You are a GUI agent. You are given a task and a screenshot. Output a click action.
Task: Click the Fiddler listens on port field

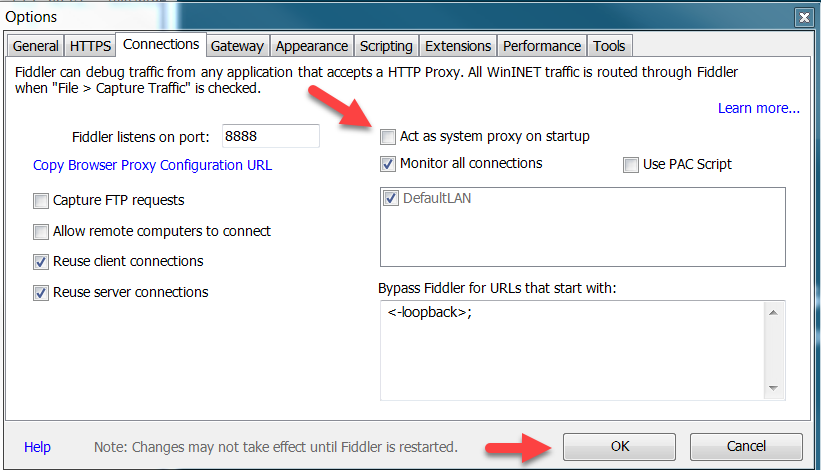click(270, 136)
